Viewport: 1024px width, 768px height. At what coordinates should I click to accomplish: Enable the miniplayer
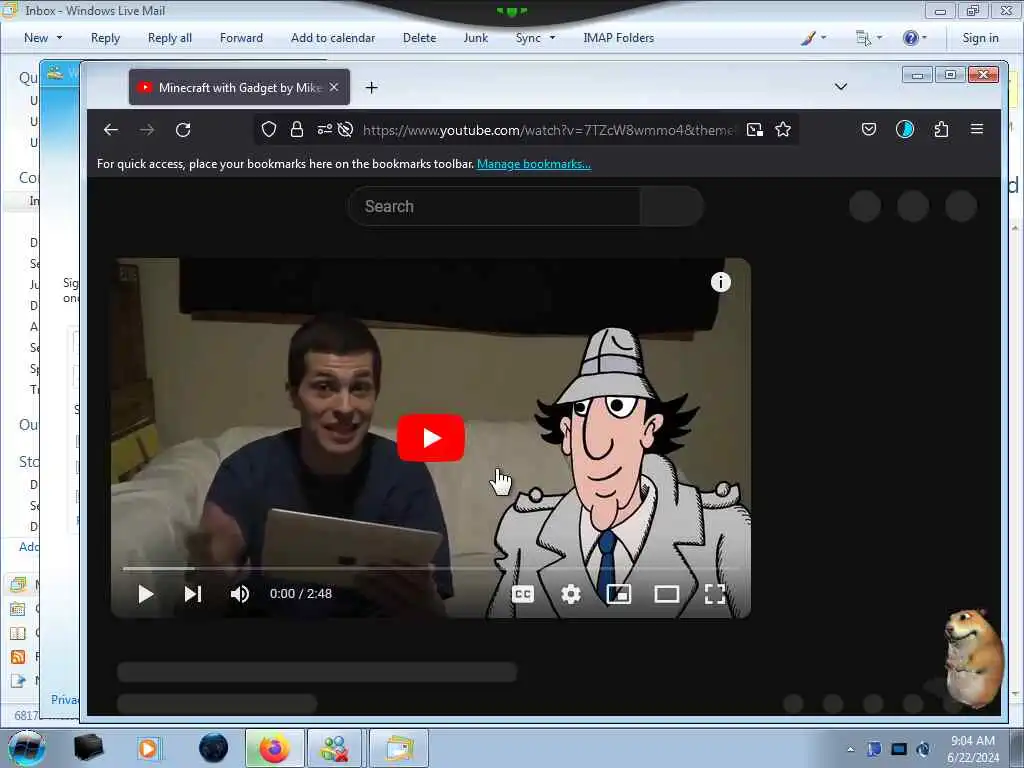(x=618, y=594)
